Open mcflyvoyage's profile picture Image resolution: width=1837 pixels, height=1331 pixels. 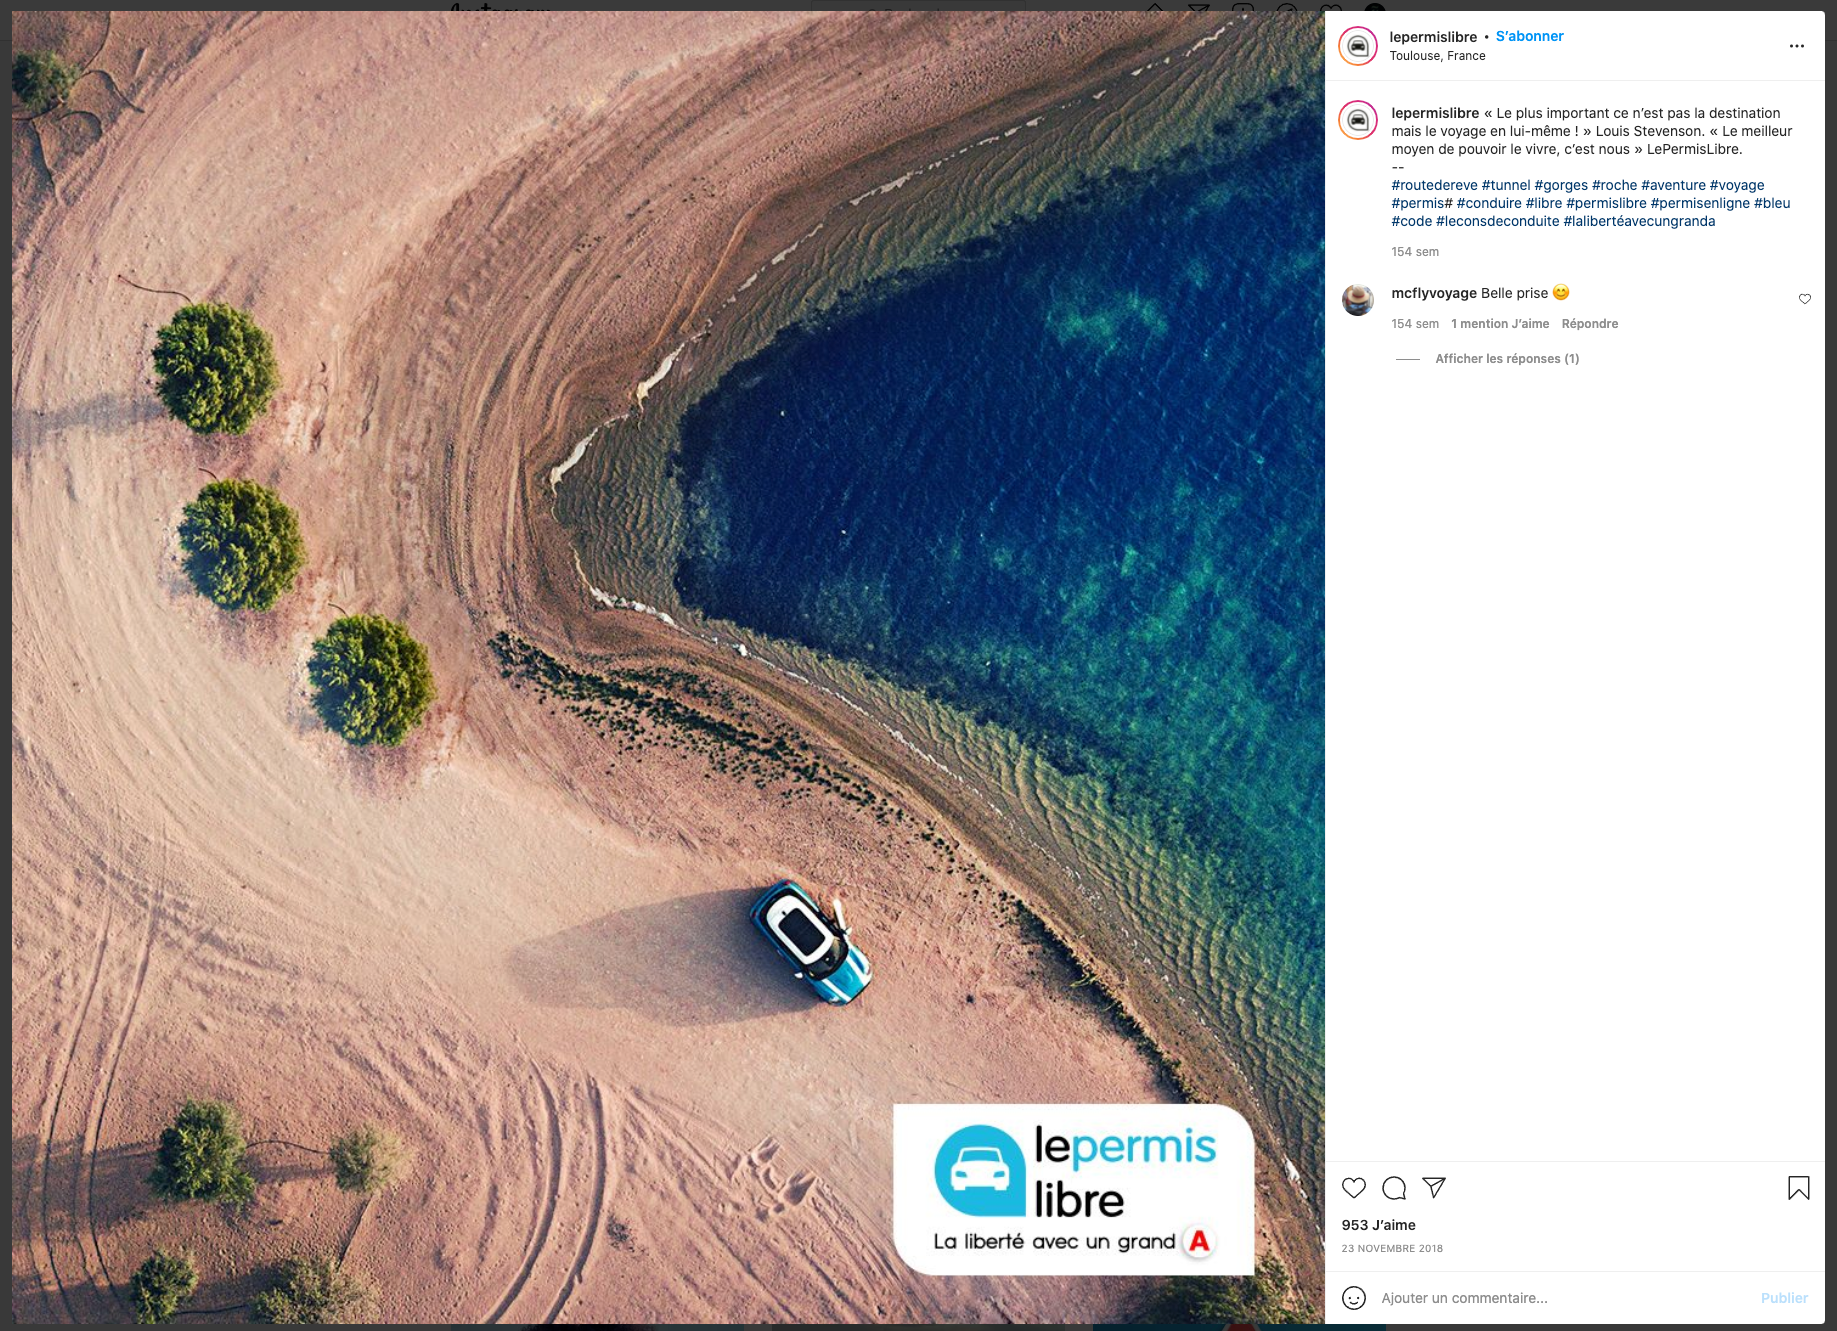(x=1358, y=300)
